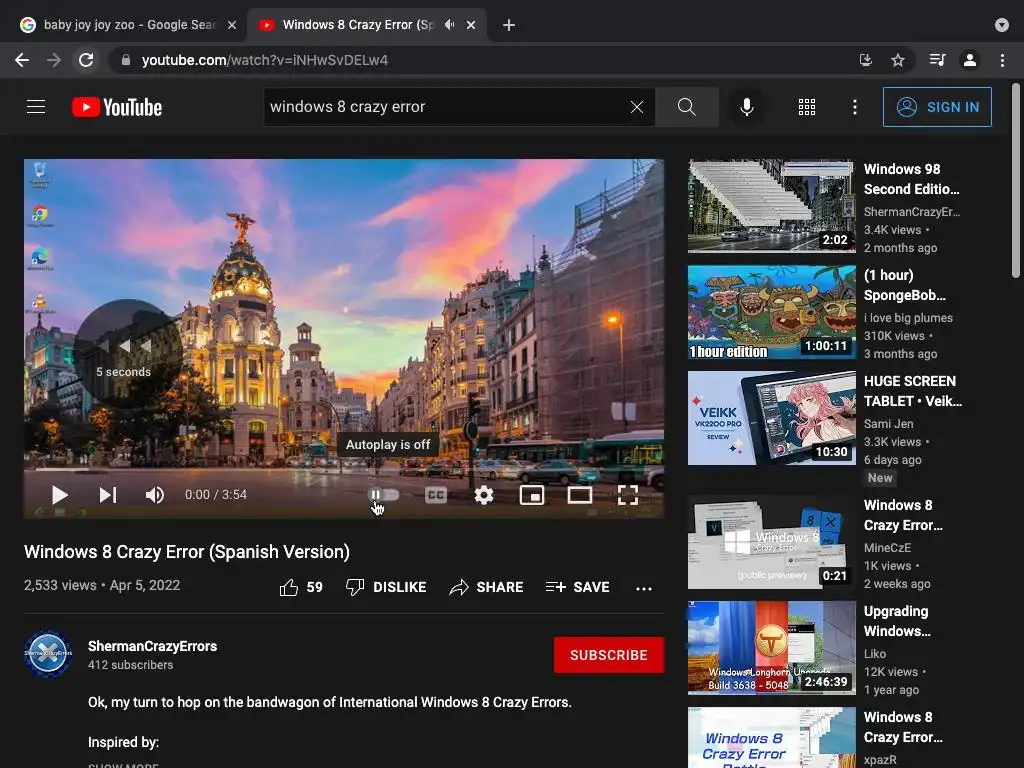Toggle subtitles with the CC button
Viewport: 1024px width, 768px height.
coord(436,495)
